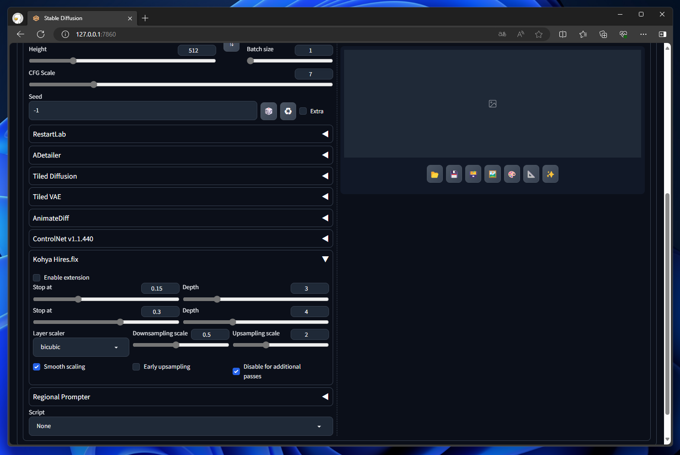Send image to extras triangle ruler icon

click(531, 174)
